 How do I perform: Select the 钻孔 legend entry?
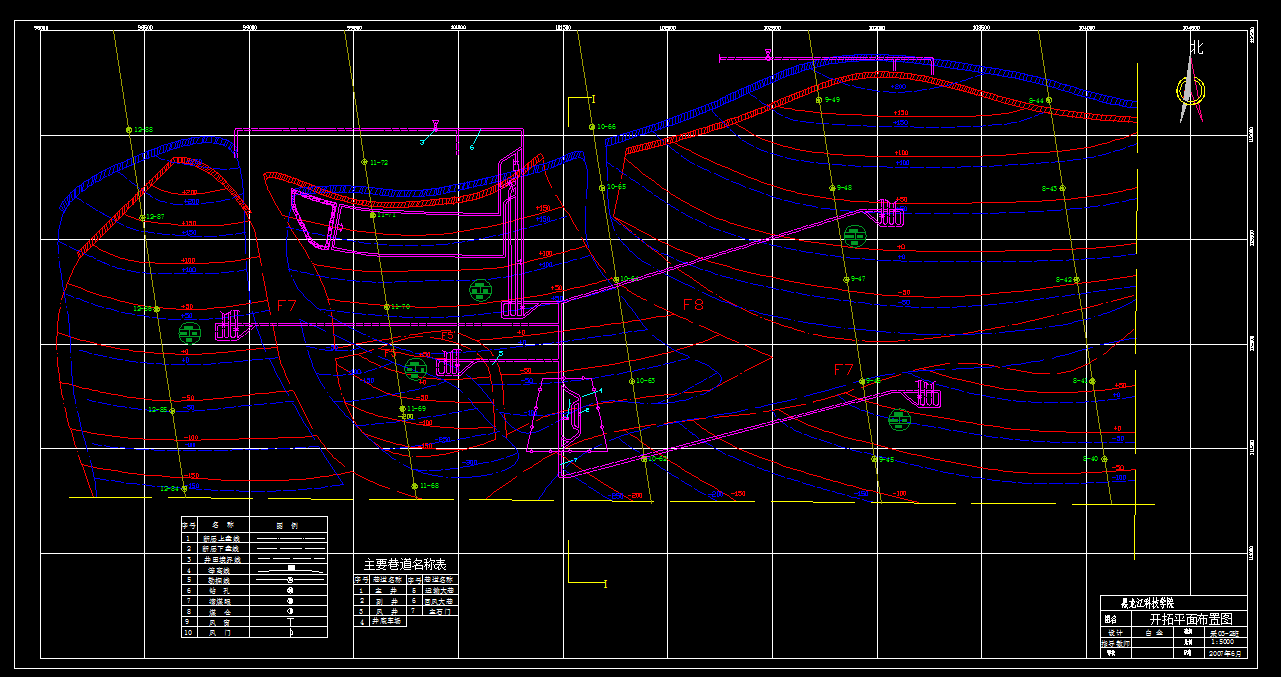tap(219, 590)
